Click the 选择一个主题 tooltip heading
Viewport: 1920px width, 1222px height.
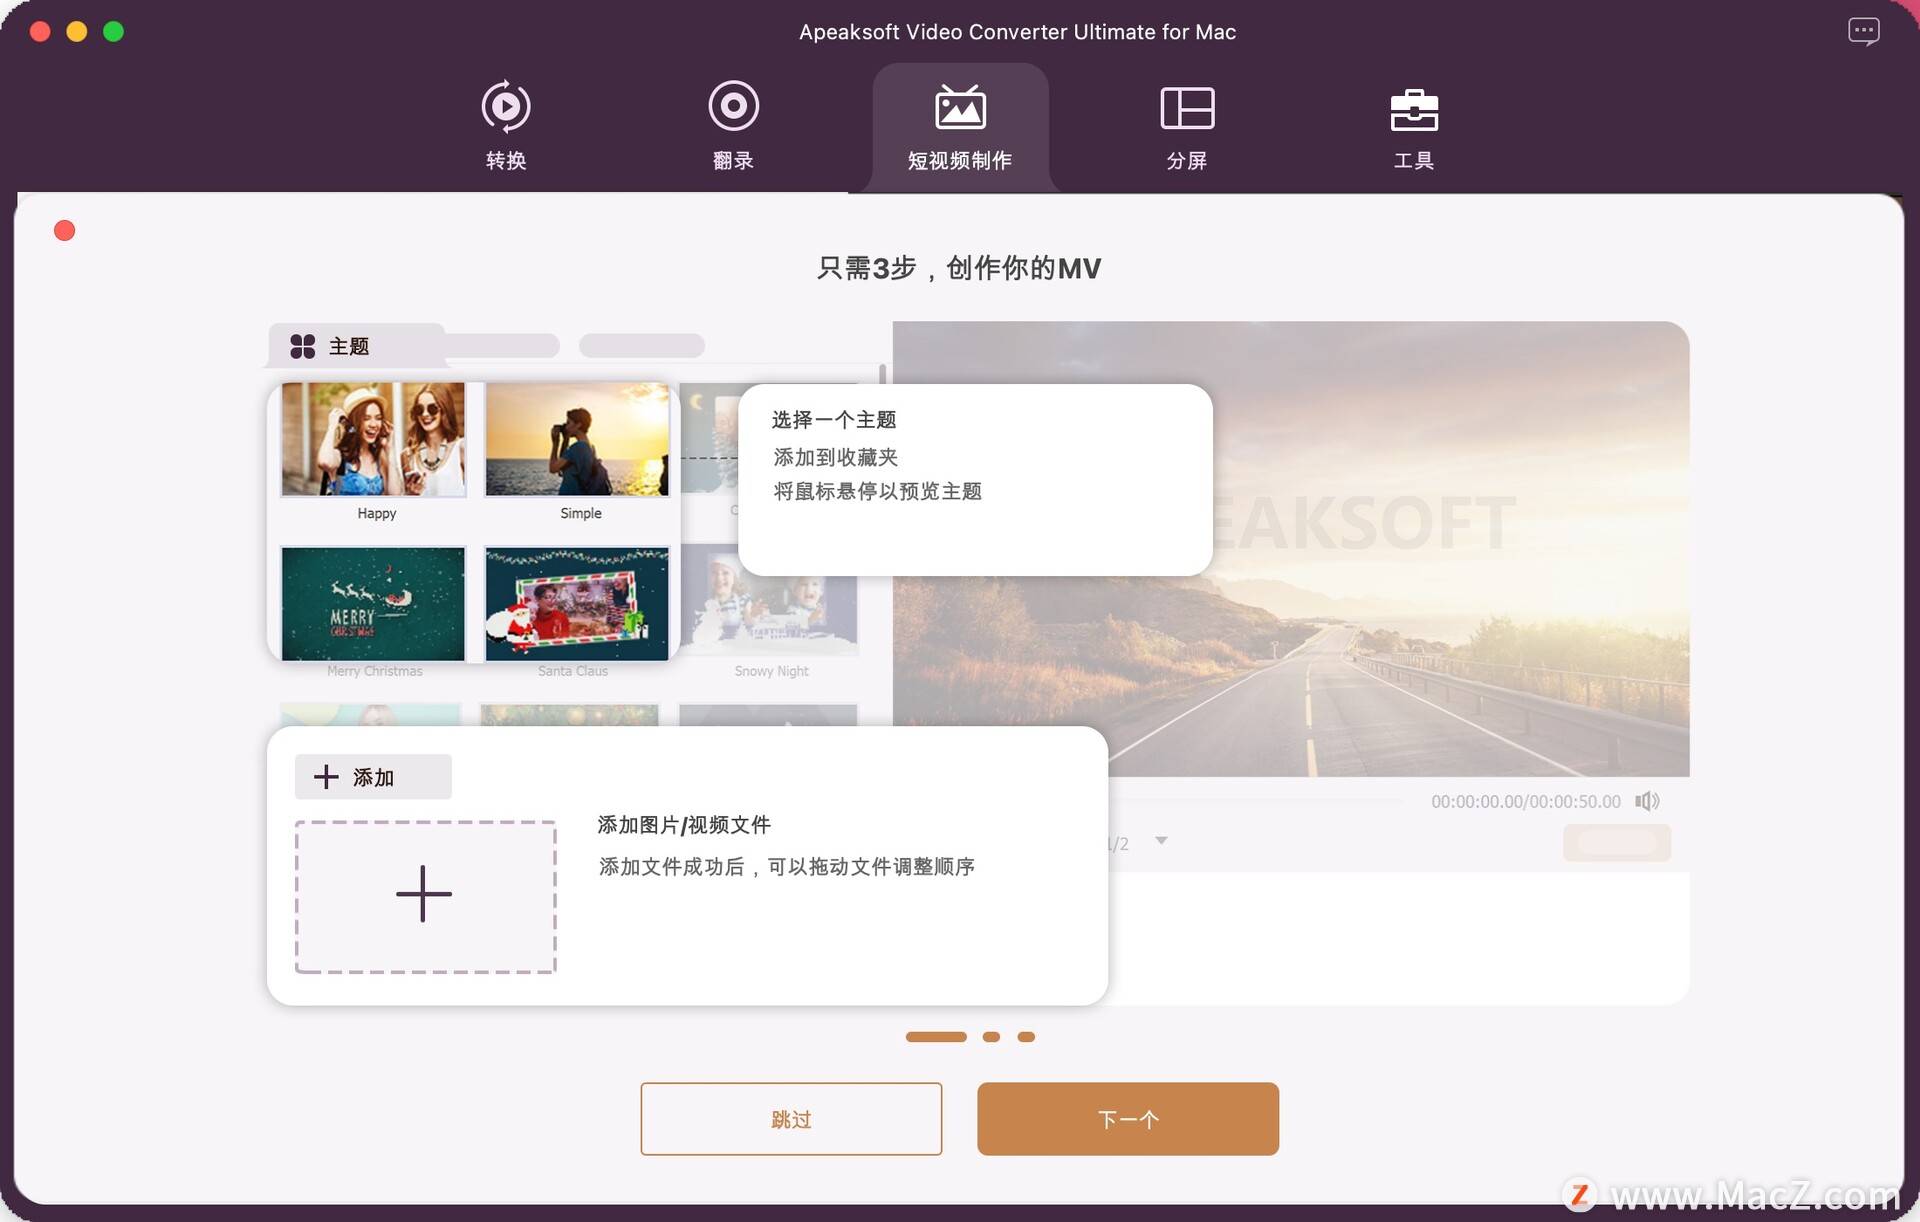[834, 420]
